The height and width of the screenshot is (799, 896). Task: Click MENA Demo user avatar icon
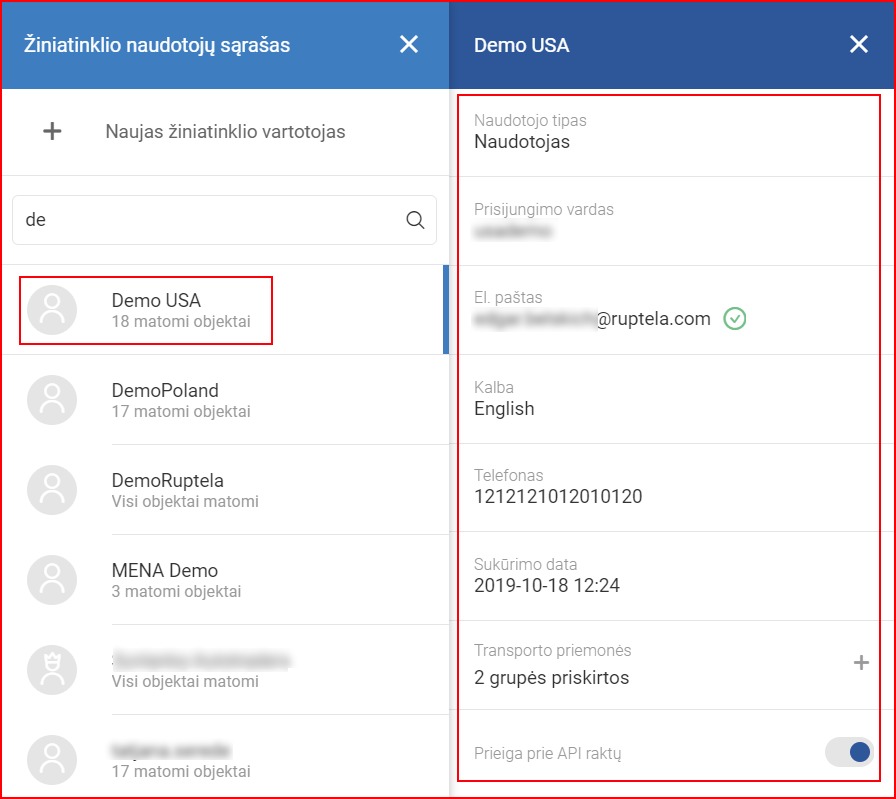(x=52, y=580)
